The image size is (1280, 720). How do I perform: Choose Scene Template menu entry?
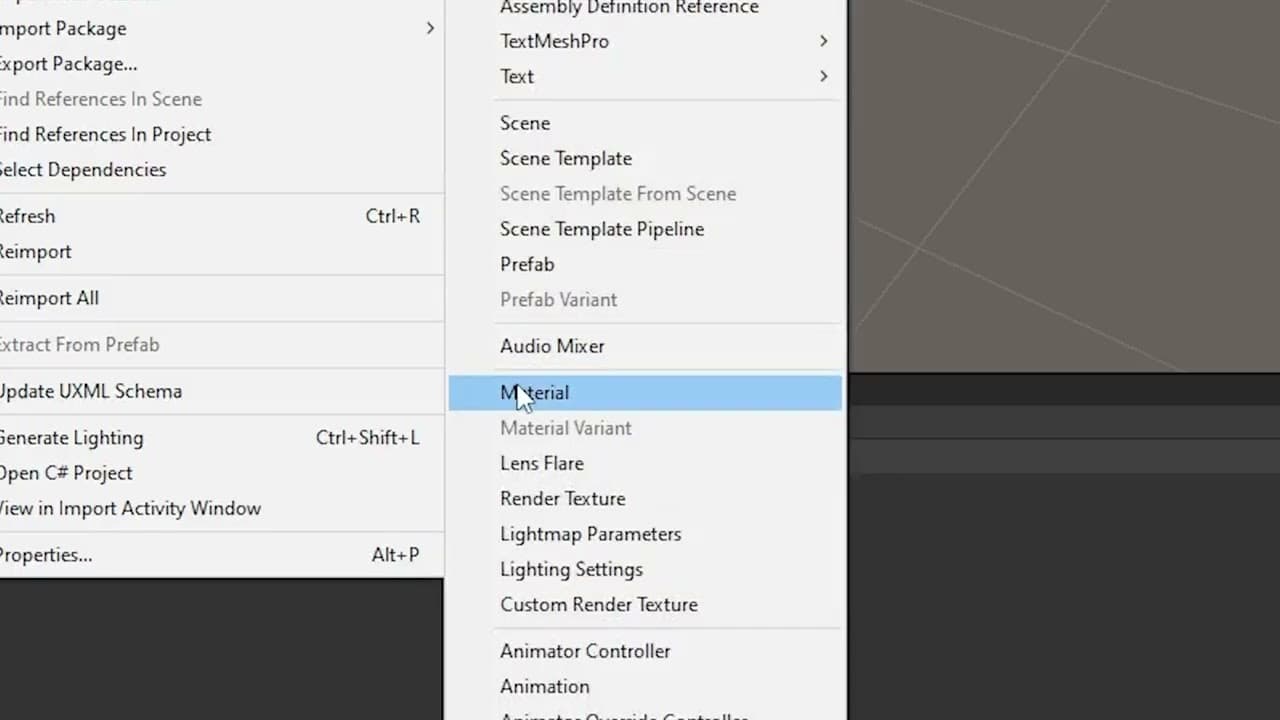pos(566,158)
